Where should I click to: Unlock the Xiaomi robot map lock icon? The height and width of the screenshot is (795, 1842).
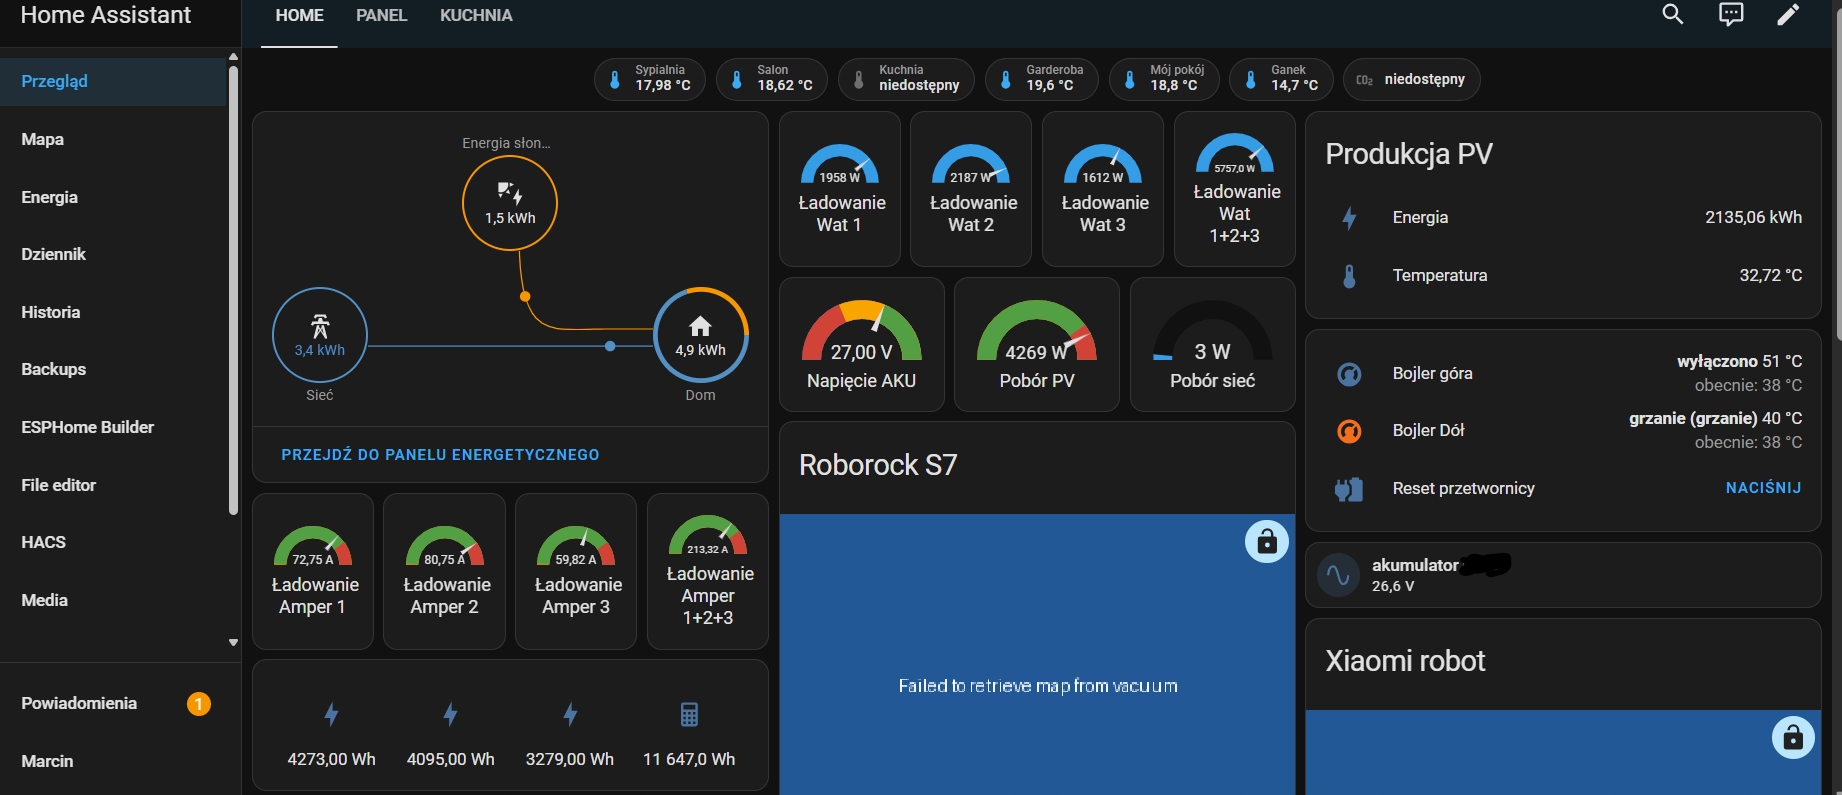(1793, 738)
